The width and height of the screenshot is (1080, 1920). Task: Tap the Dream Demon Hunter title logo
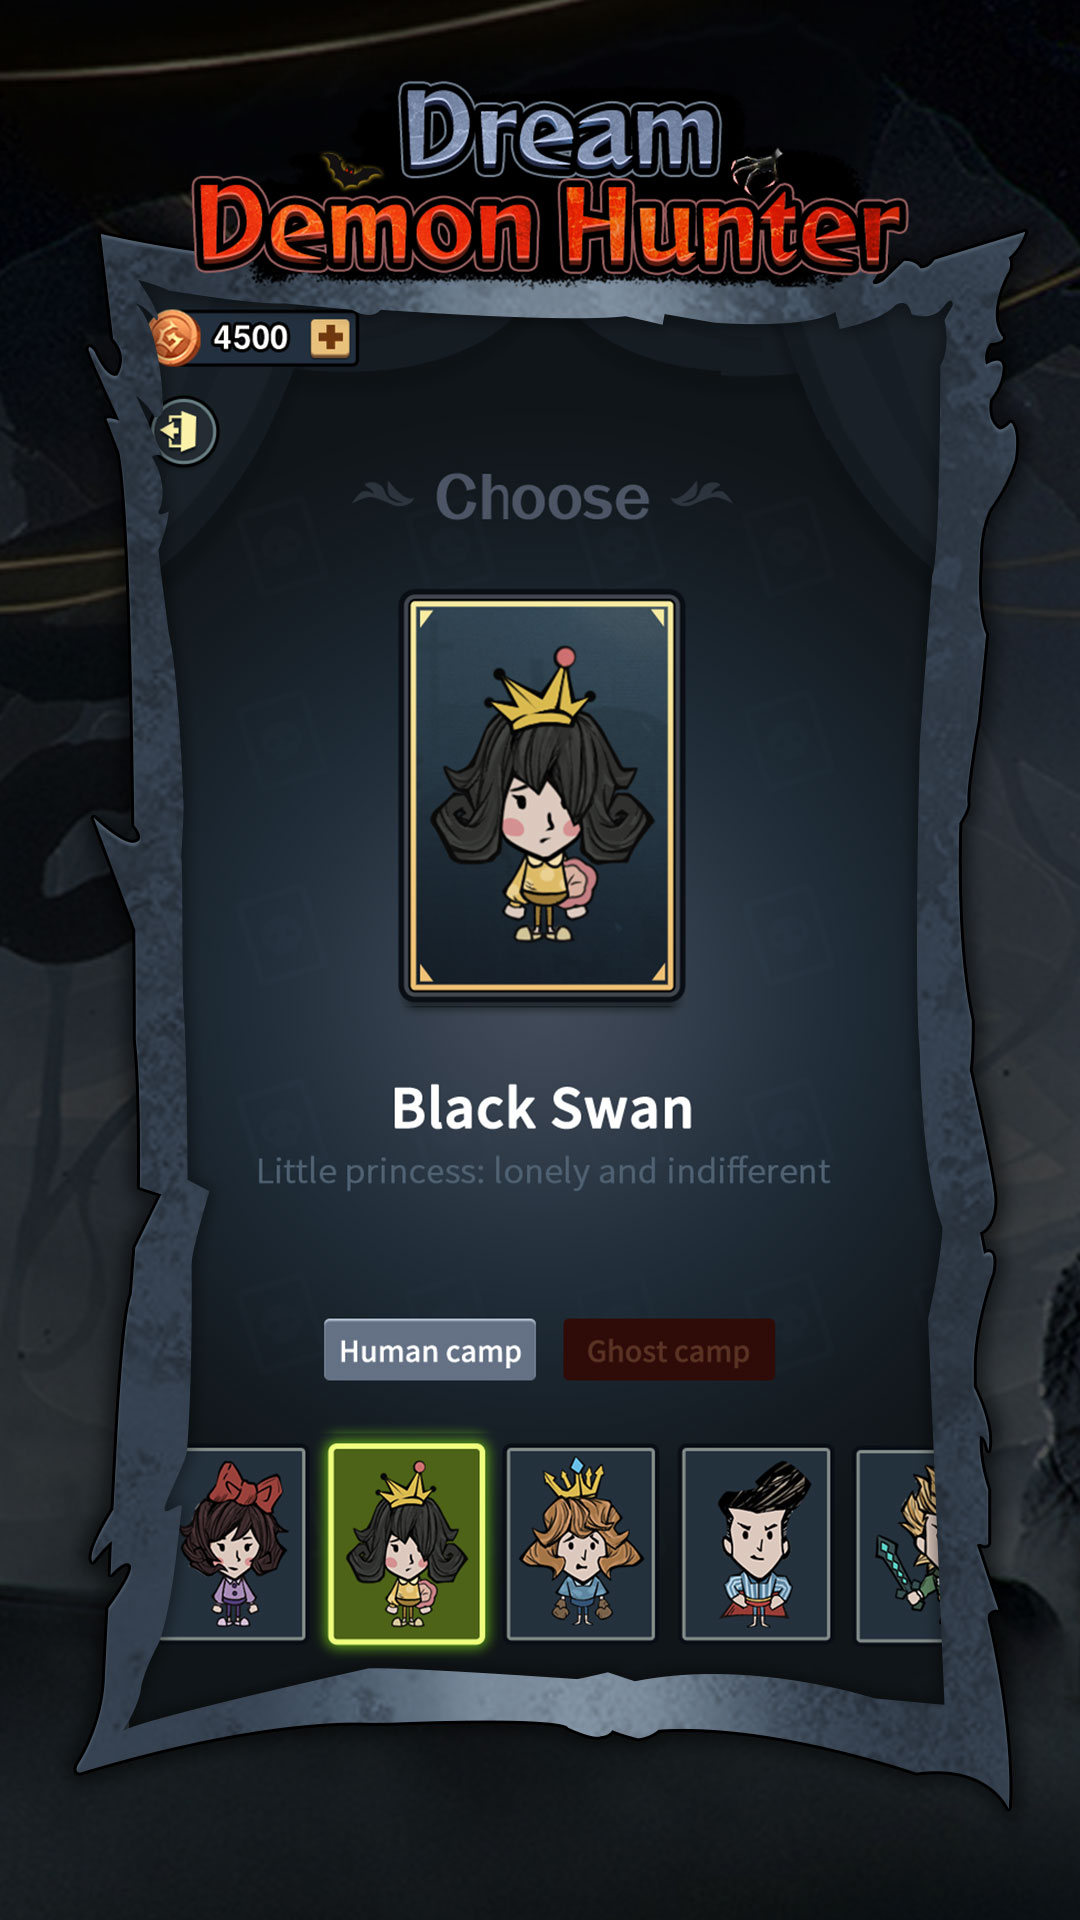tap(550, 180)
